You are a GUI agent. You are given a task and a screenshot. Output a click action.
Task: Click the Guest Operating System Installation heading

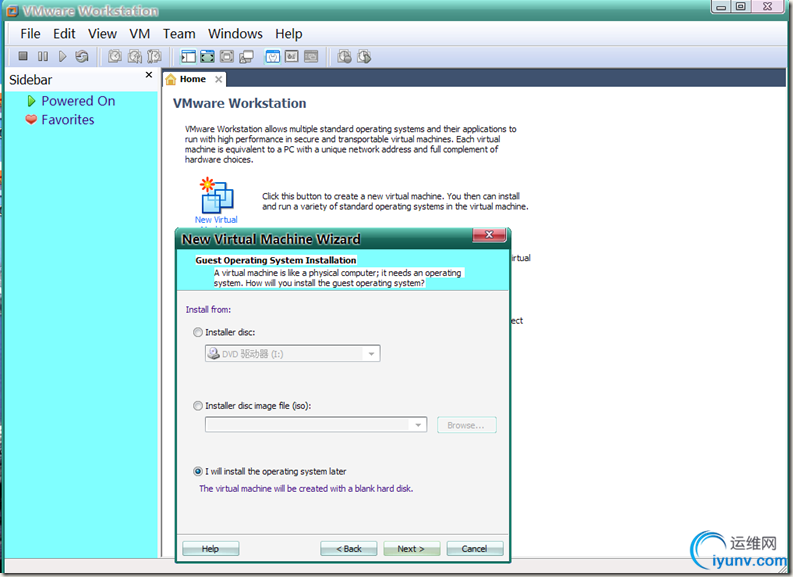276,260
